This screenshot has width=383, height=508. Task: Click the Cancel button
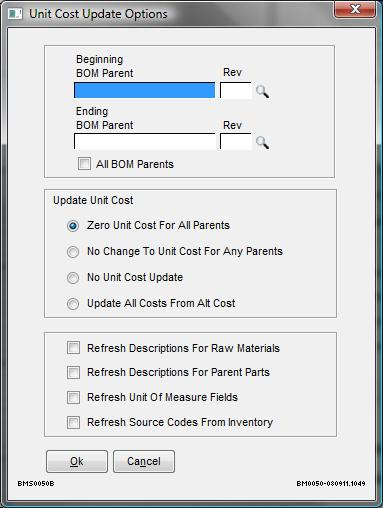144,461
